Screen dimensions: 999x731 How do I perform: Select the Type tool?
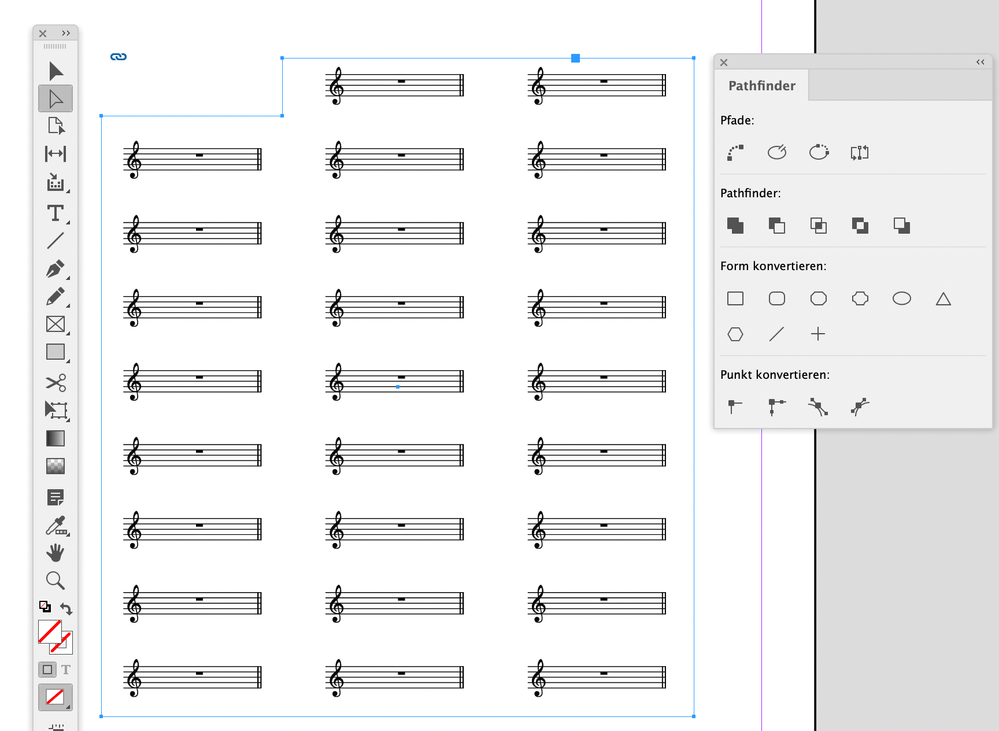click(55, 213)
